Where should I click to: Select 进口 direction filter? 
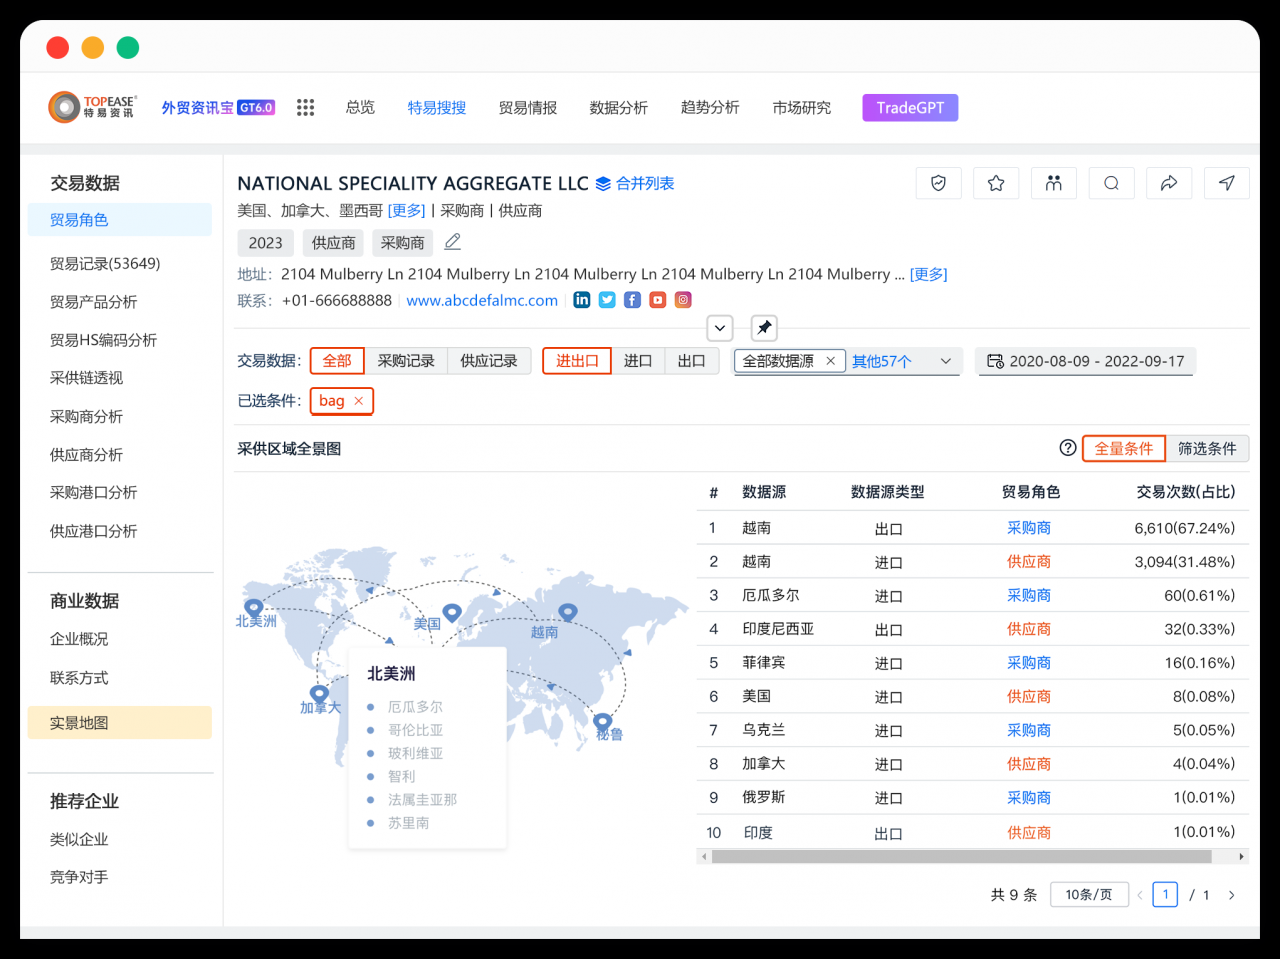tap(638, 361)
